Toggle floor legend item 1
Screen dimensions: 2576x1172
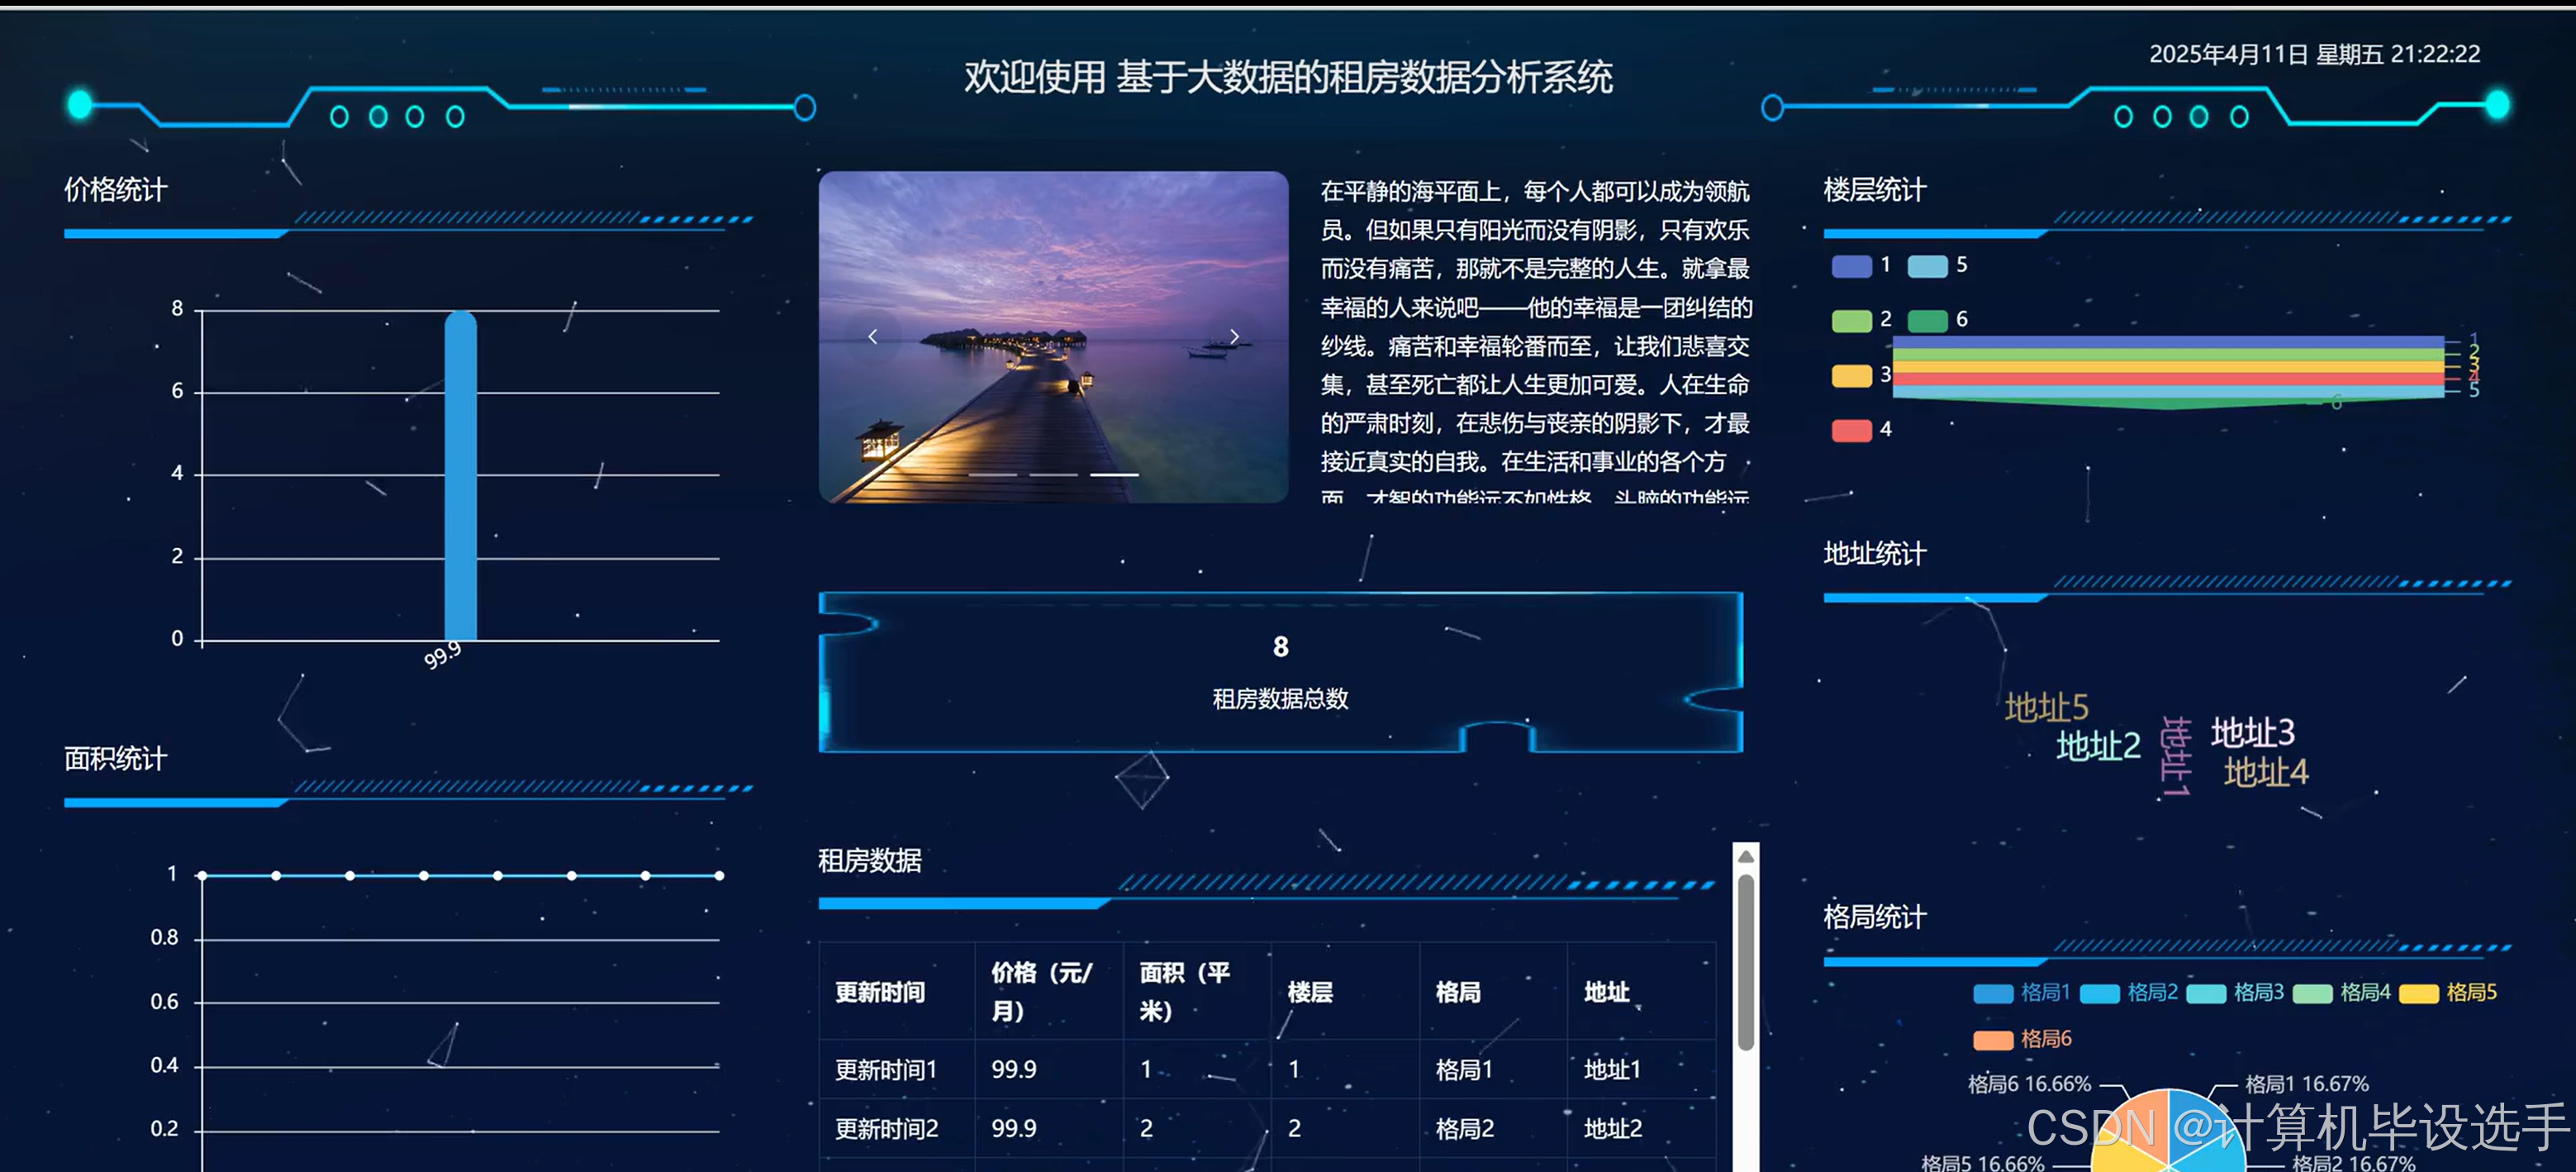pos(1861,266)
